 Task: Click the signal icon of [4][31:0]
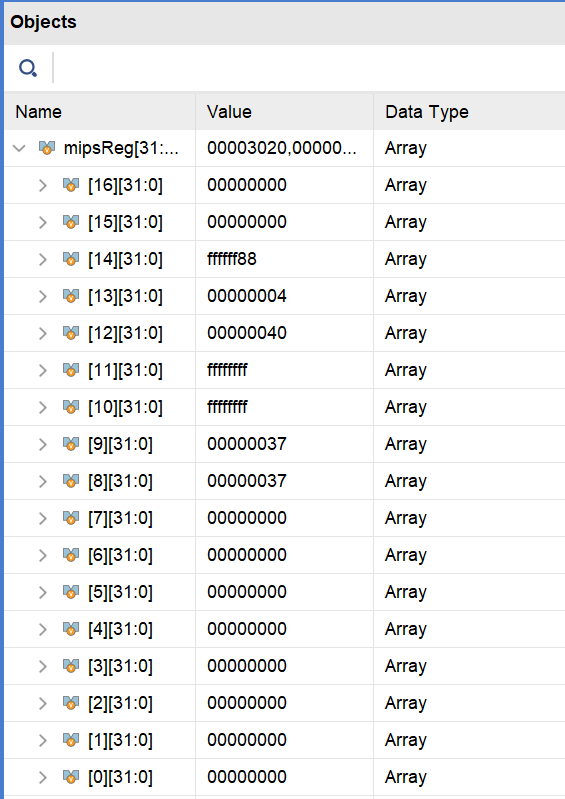[x=71, y=629]
